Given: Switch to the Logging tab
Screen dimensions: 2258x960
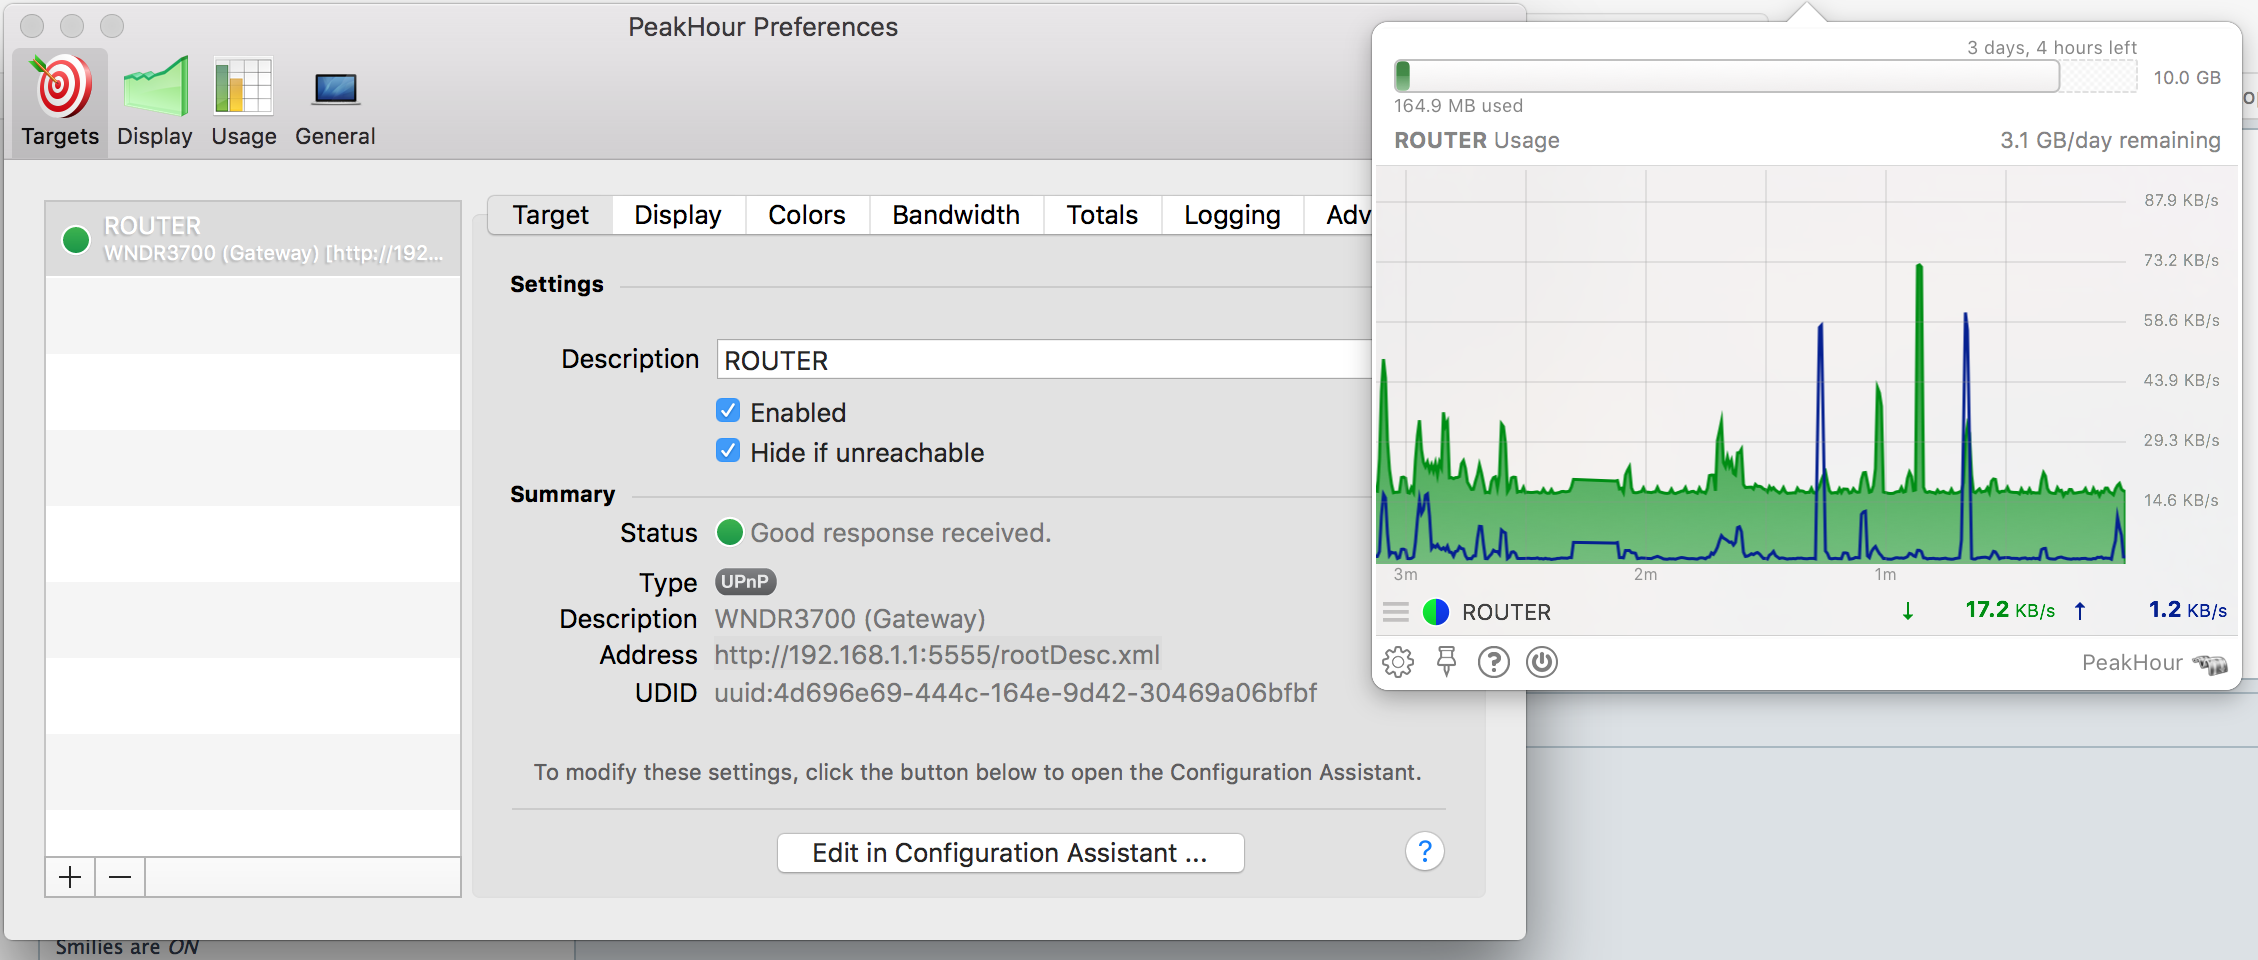Looking at the screenshot, I should click(1232, 215).
